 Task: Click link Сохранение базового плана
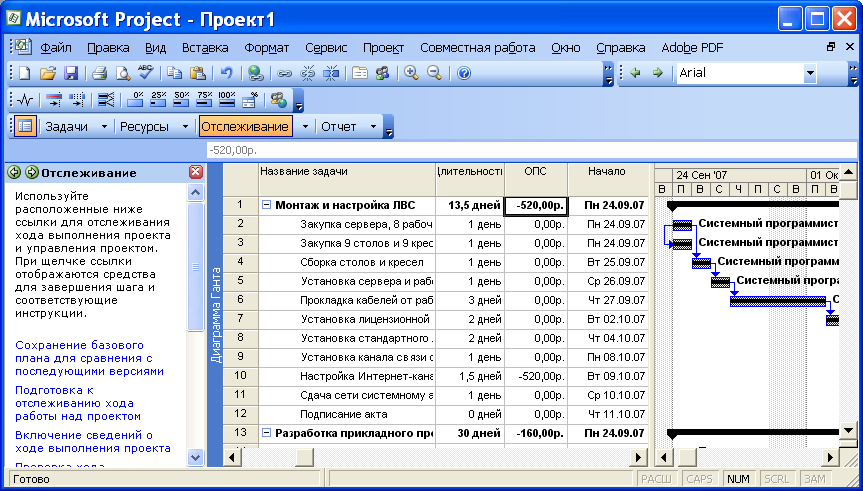click(89, 358)
